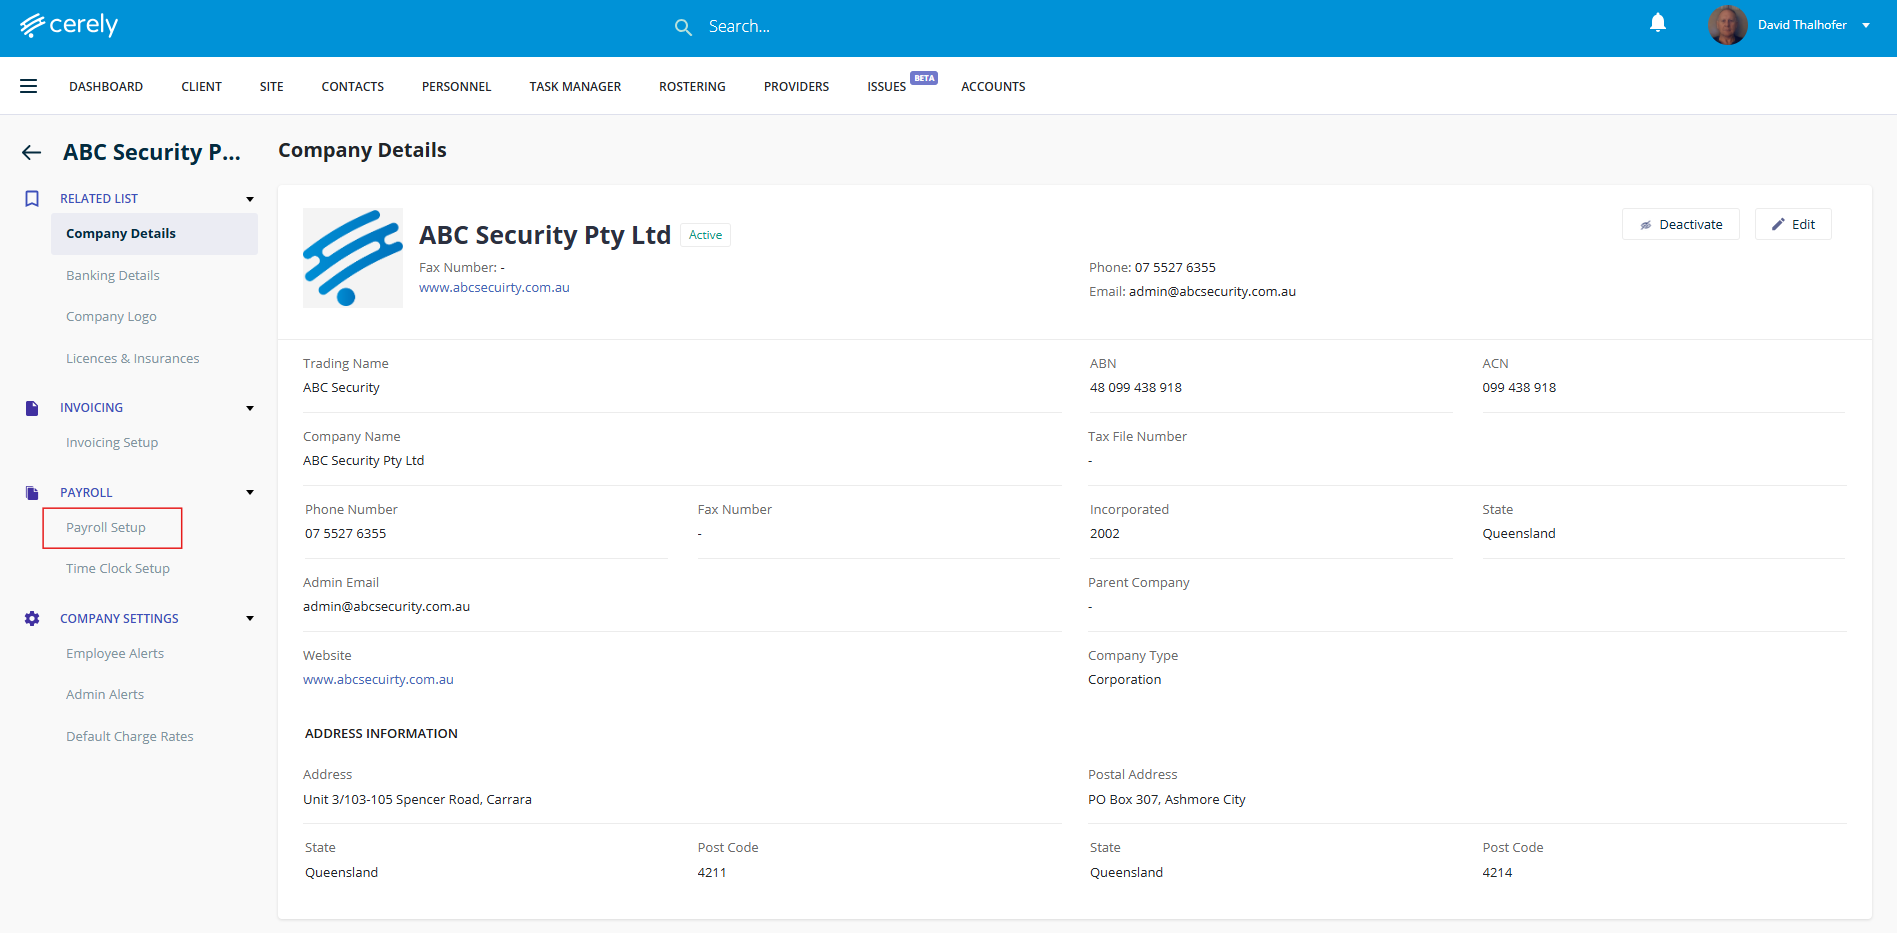Click the ACN value 099 438 918
This screenshot has height=933, width=1897.
click(x=1519, y=388)
